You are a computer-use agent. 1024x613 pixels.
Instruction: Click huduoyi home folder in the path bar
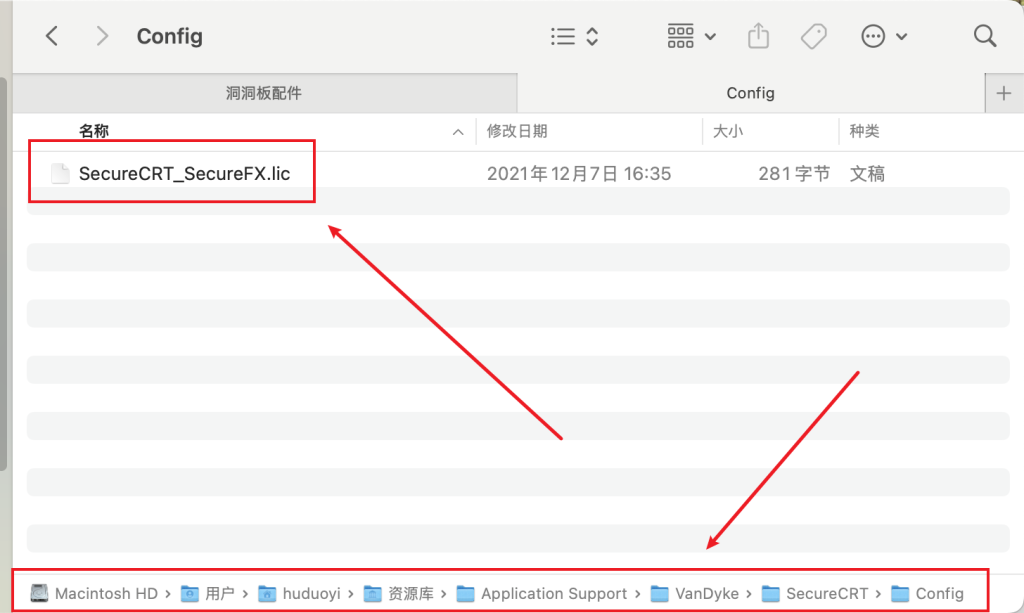pos(300,593)
